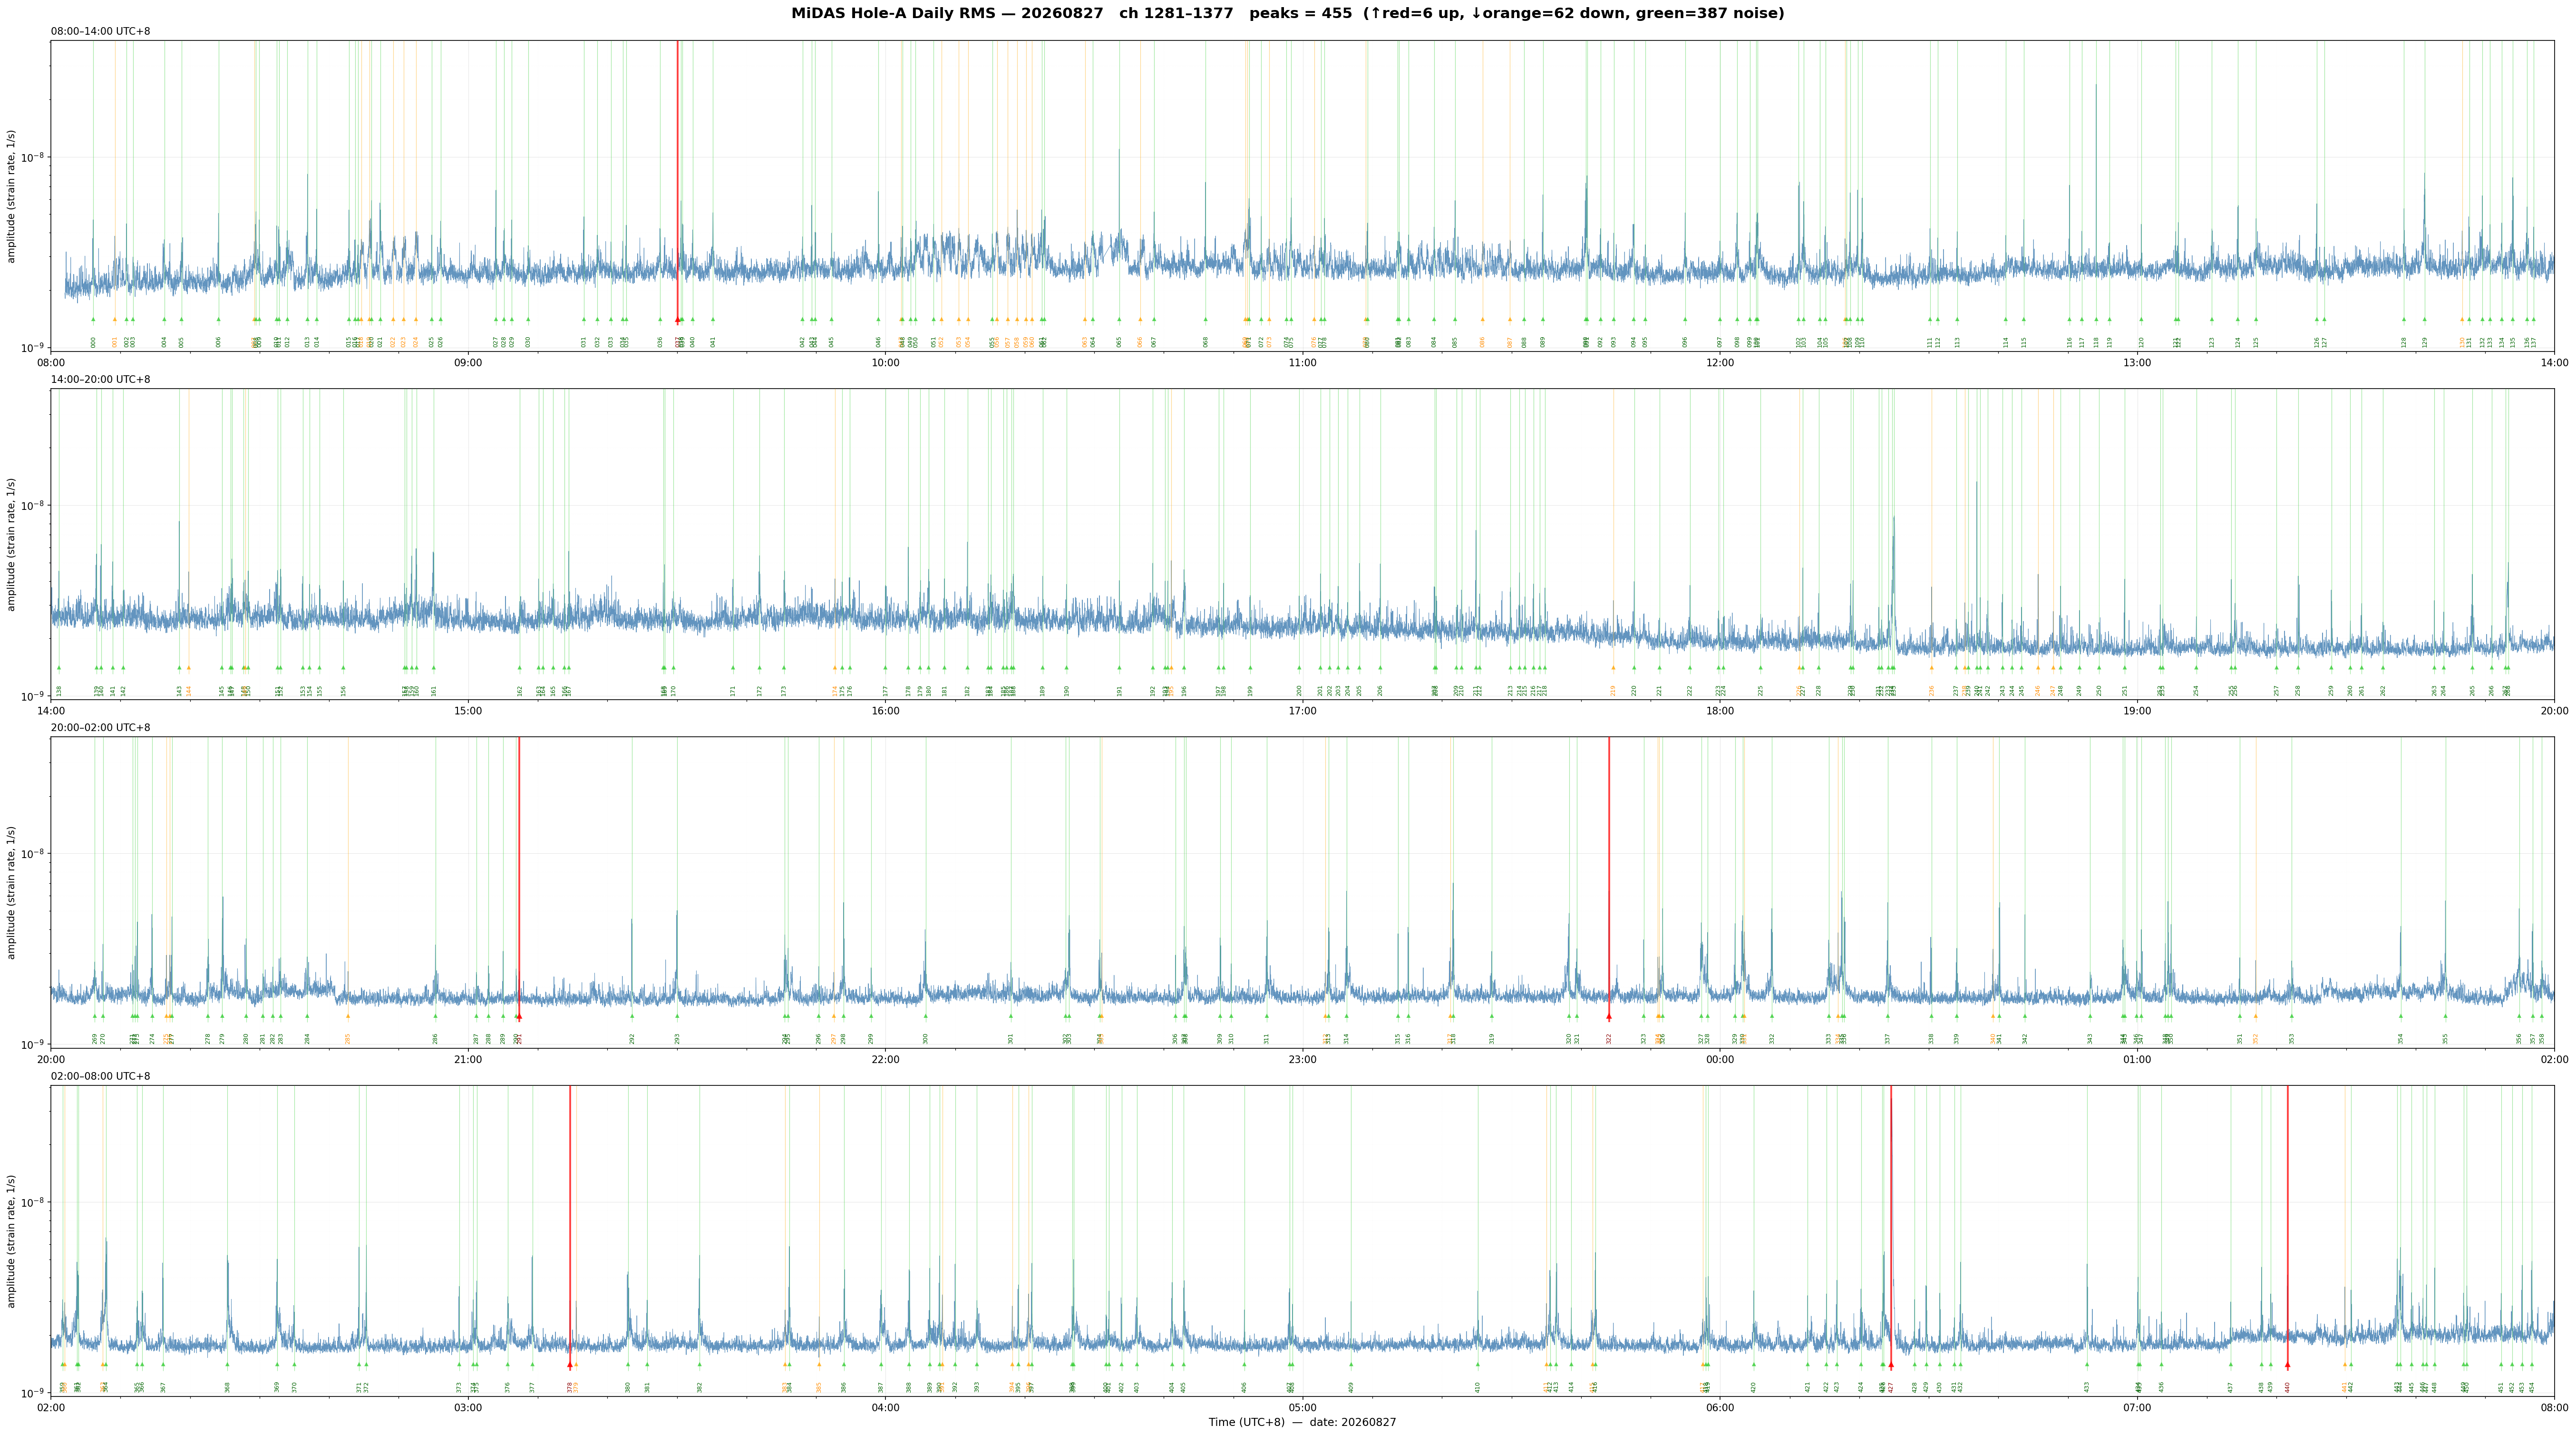Select the "20:00–02:00 UTC+8" panel heading
2576x1435 pixels.
tap(101, 728)
